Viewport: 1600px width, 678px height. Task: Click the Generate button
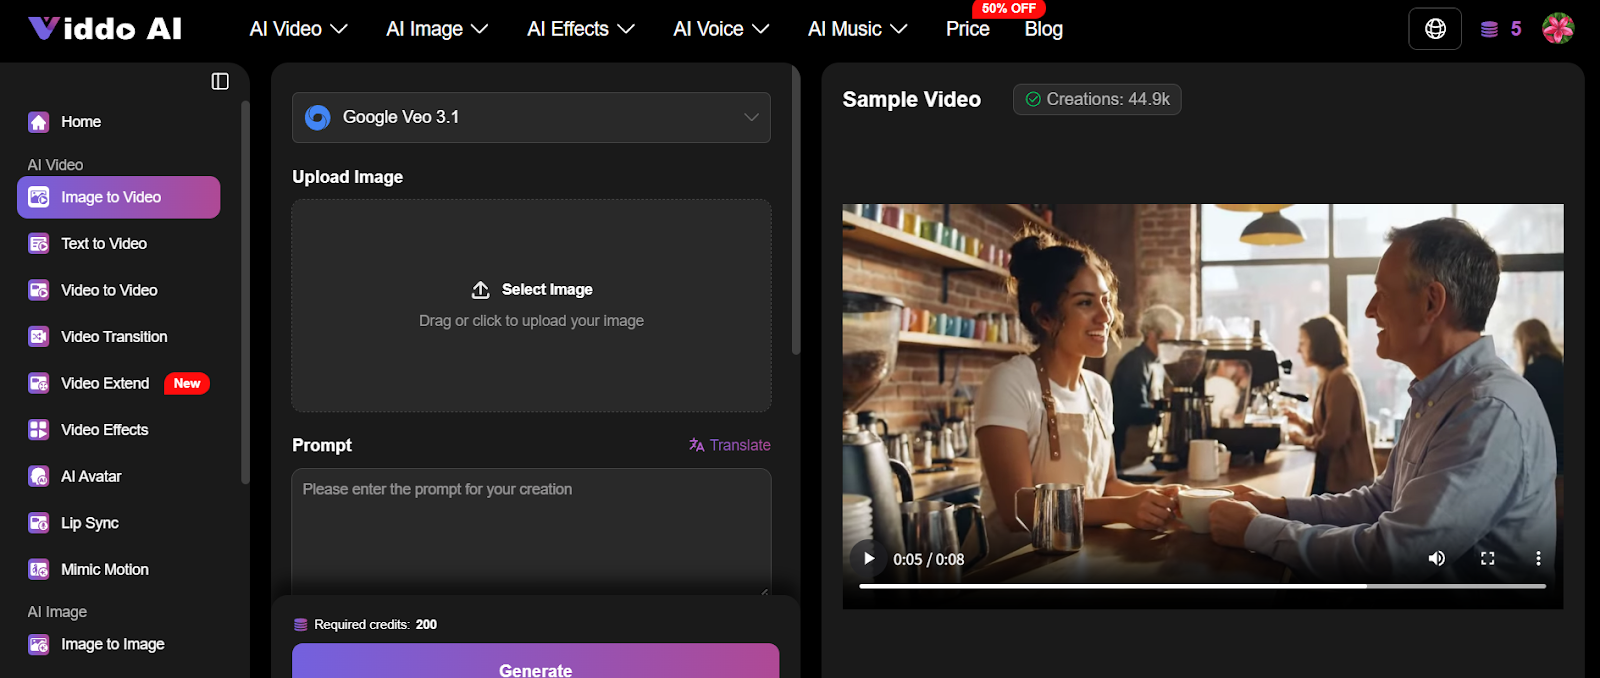click(x=535, y=665)
